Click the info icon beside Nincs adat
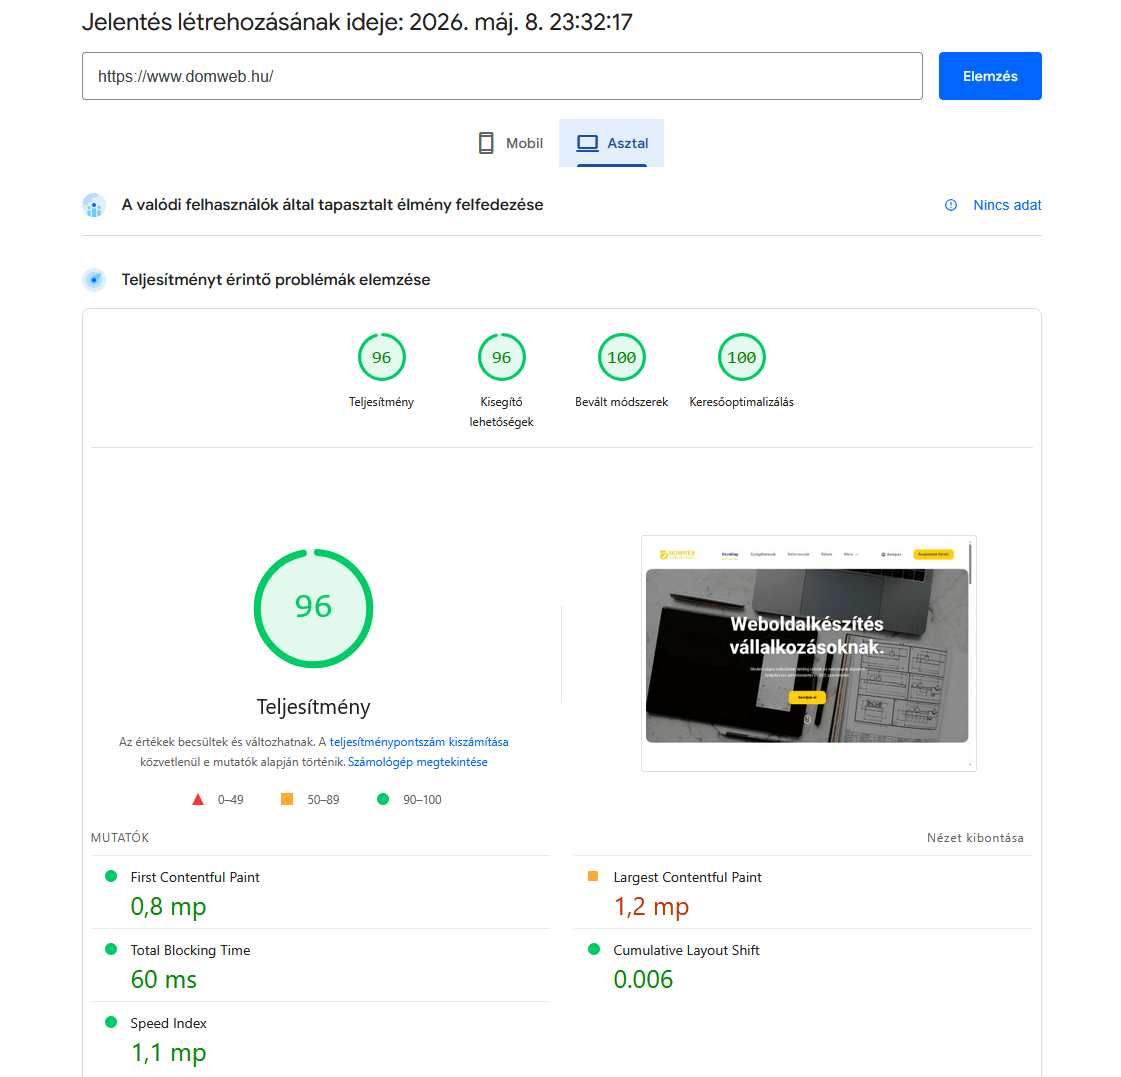 click(951, 205)
